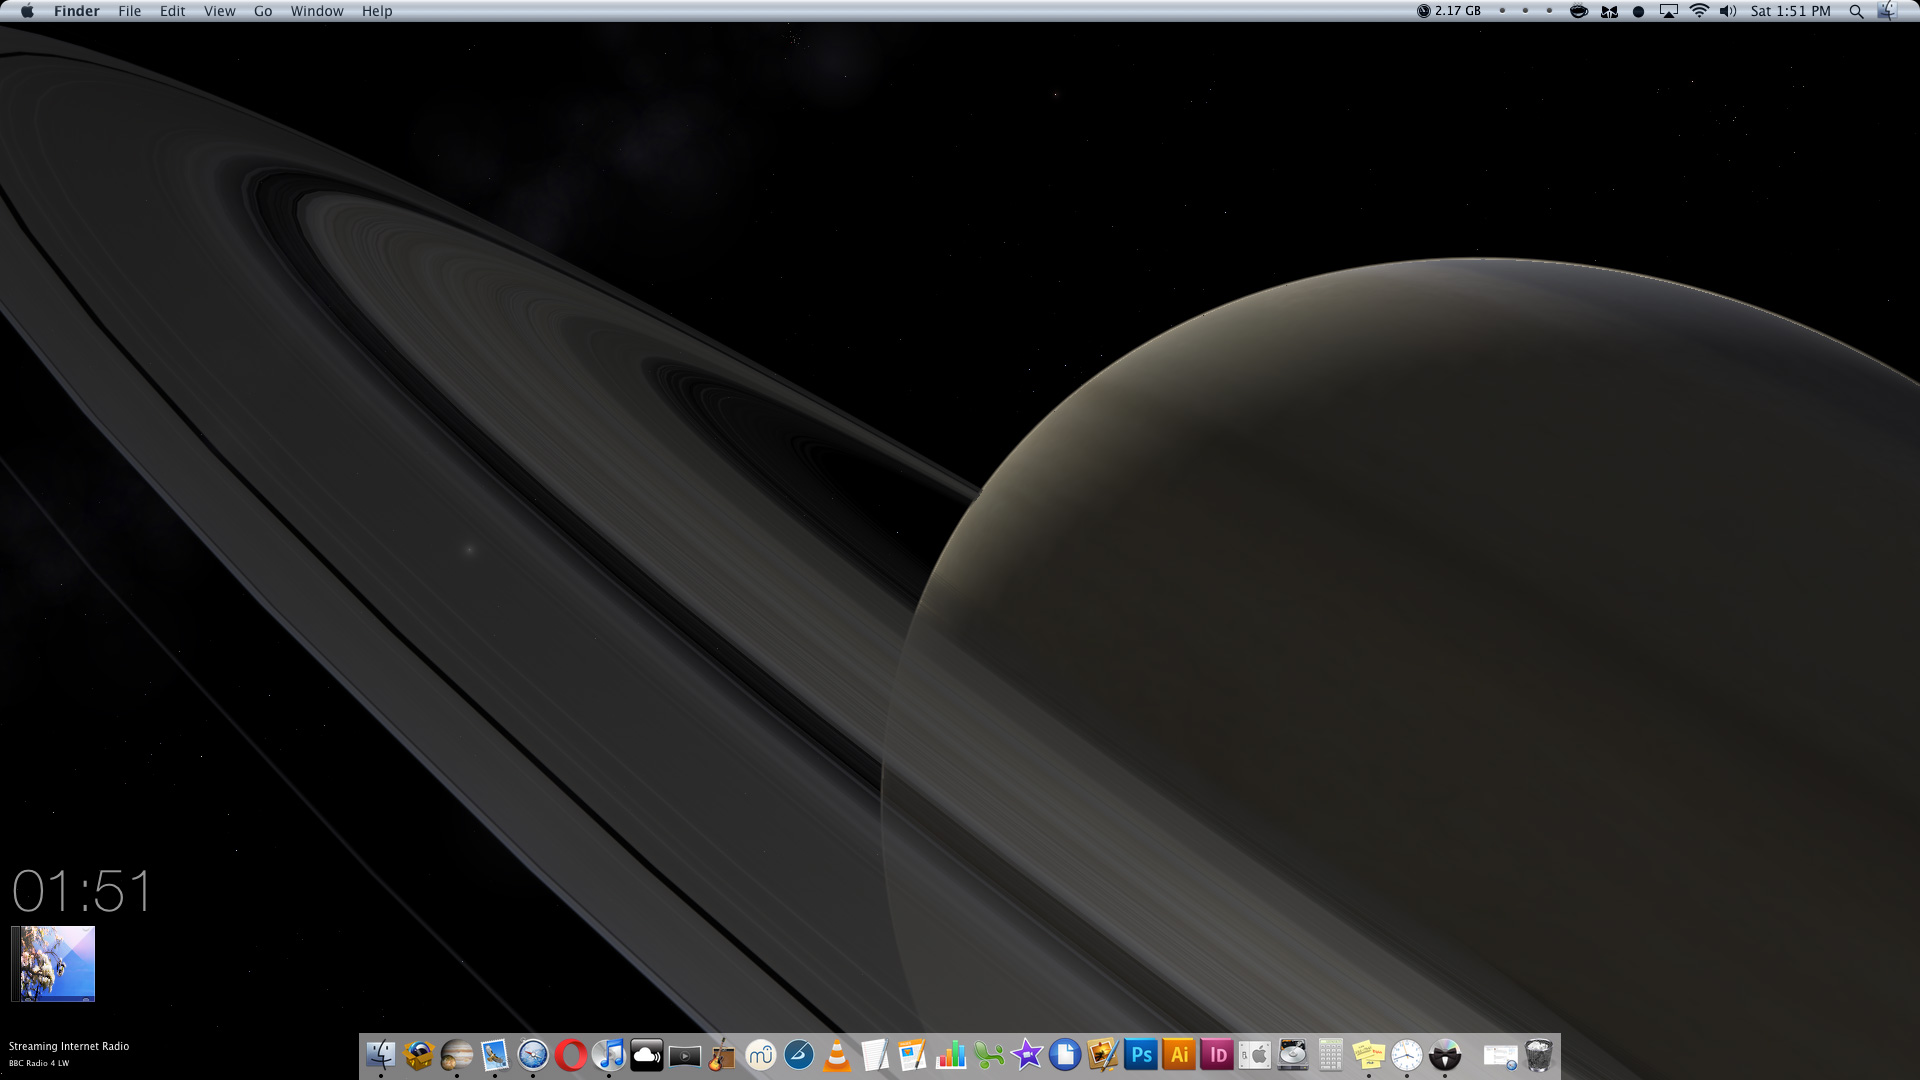Viewport: 1920px width, 1080px height.
Task: Open the volume control in menu bar
Action: 1728,11
